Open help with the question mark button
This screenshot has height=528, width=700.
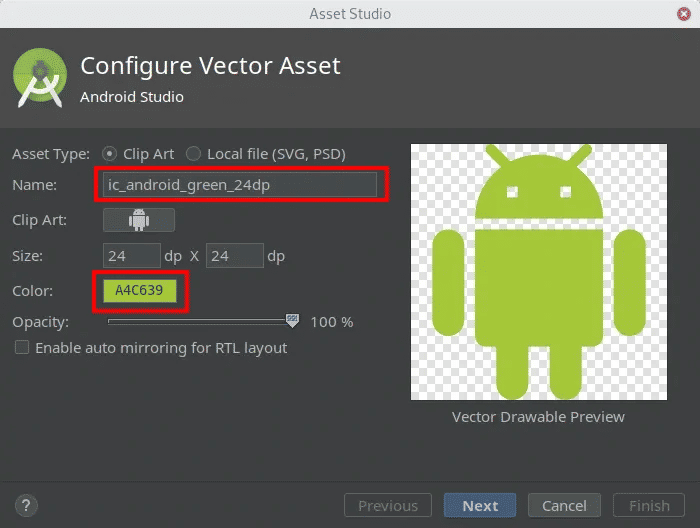tap(26, 506)
